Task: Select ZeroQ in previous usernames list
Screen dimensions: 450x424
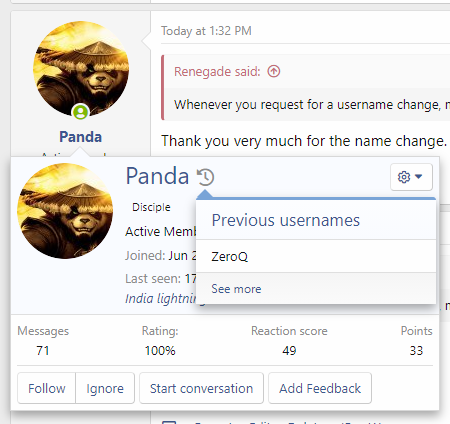Action: tap(230, 256)
